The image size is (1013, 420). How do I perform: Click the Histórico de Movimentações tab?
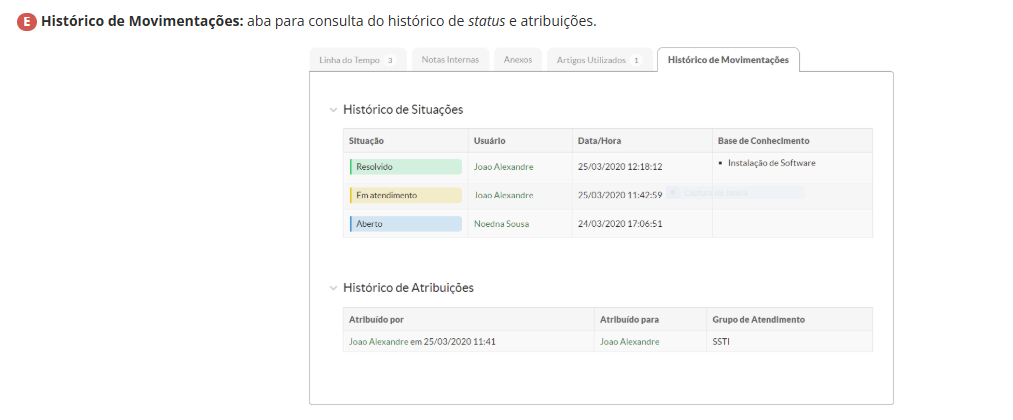click(727, 60)
